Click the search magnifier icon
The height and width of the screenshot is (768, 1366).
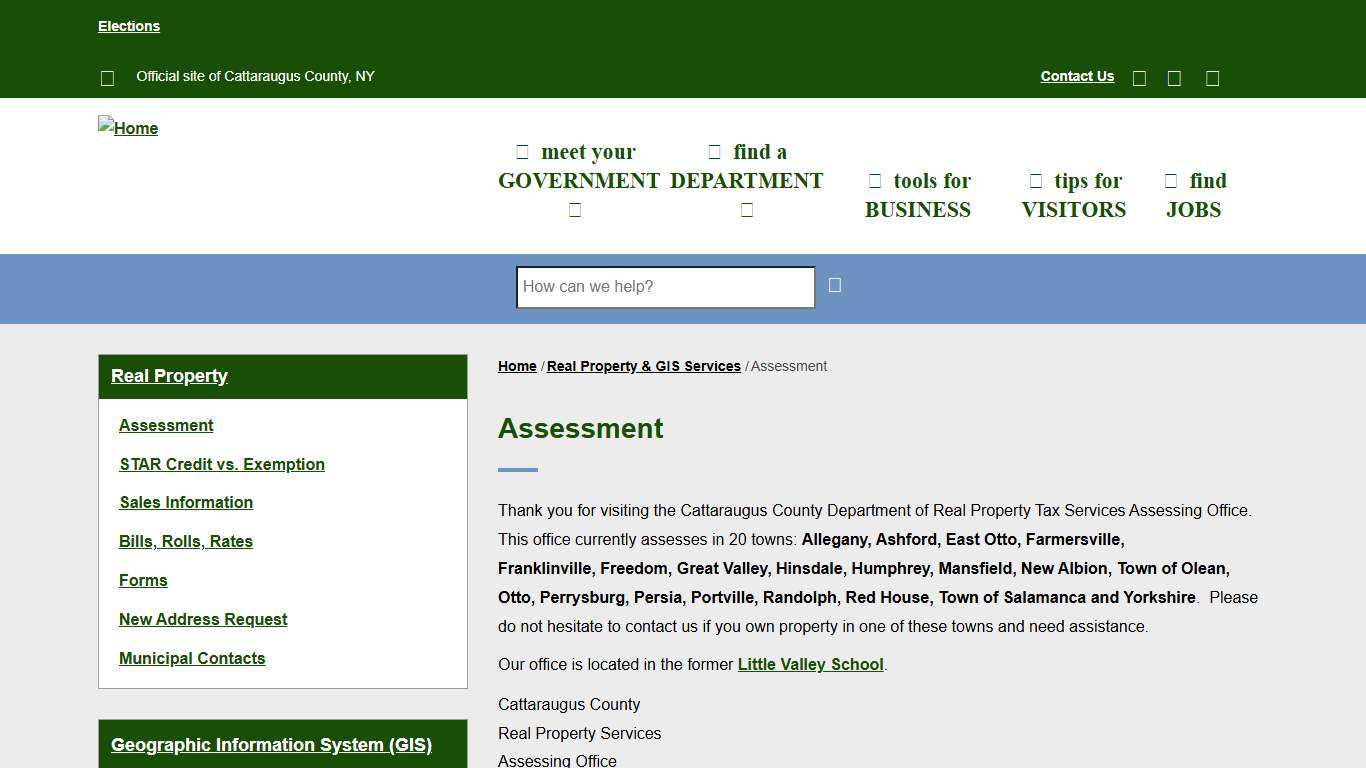835,285
